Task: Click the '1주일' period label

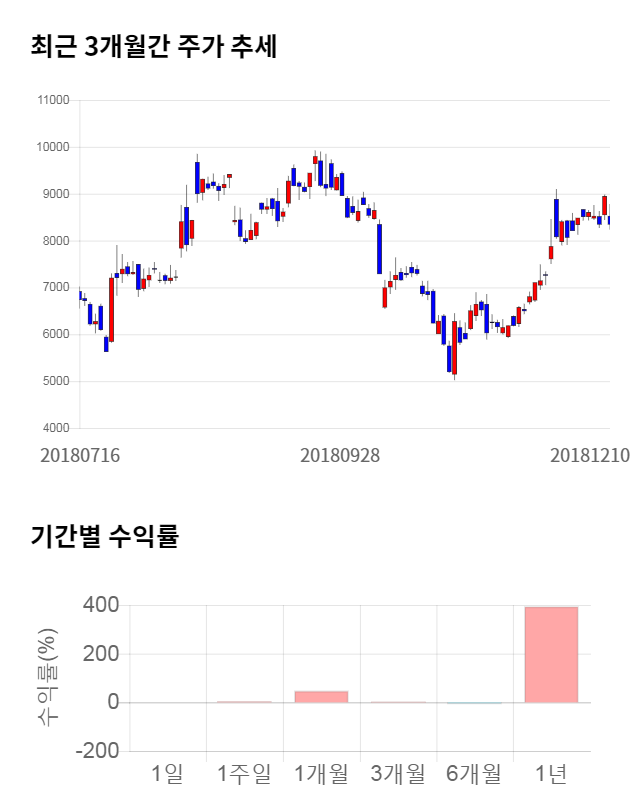Action: click(244, 773)
